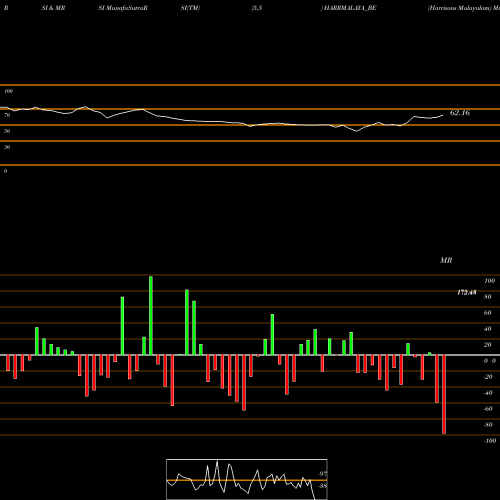Click the -100 label on MR axis
Image resolution: width=500 pixels, height=500 pixels.
point(490,441)
